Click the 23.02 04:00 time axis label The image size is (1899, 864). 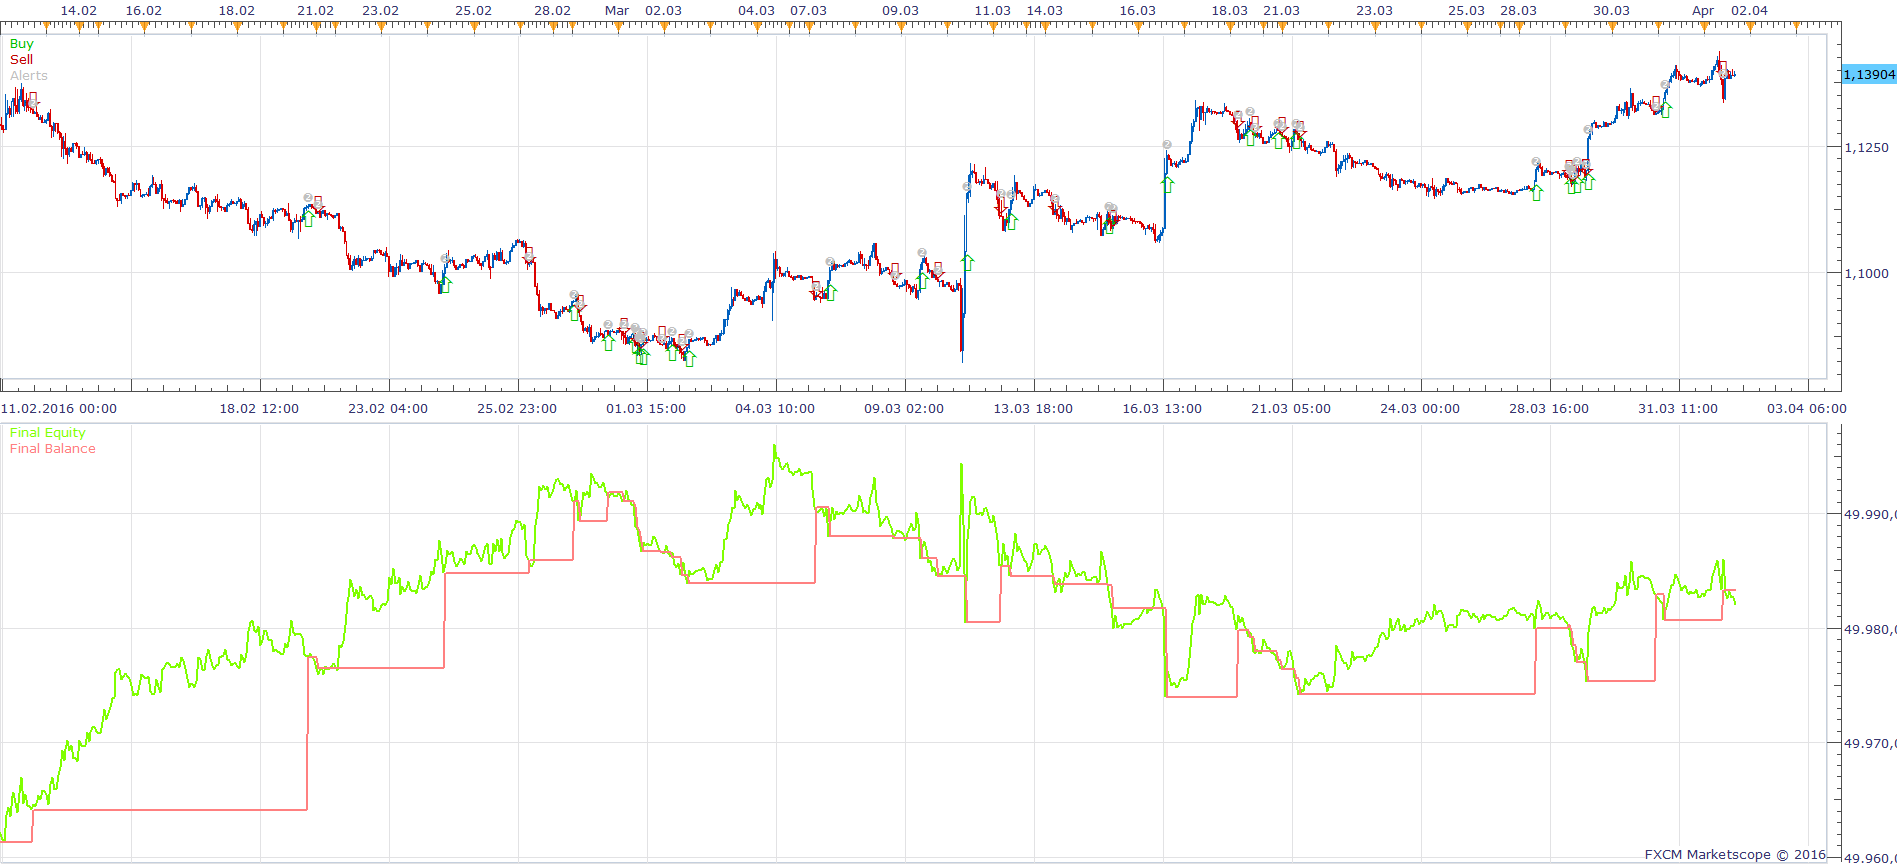[x=388, y=409]
